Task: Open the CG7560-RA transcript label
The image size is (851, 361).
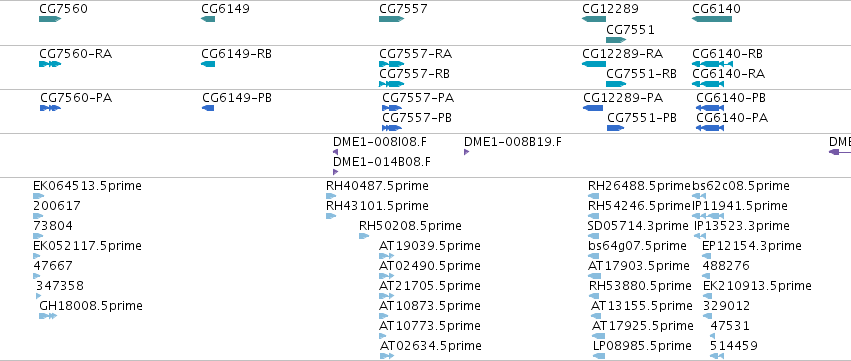Action: click(75, 54)
